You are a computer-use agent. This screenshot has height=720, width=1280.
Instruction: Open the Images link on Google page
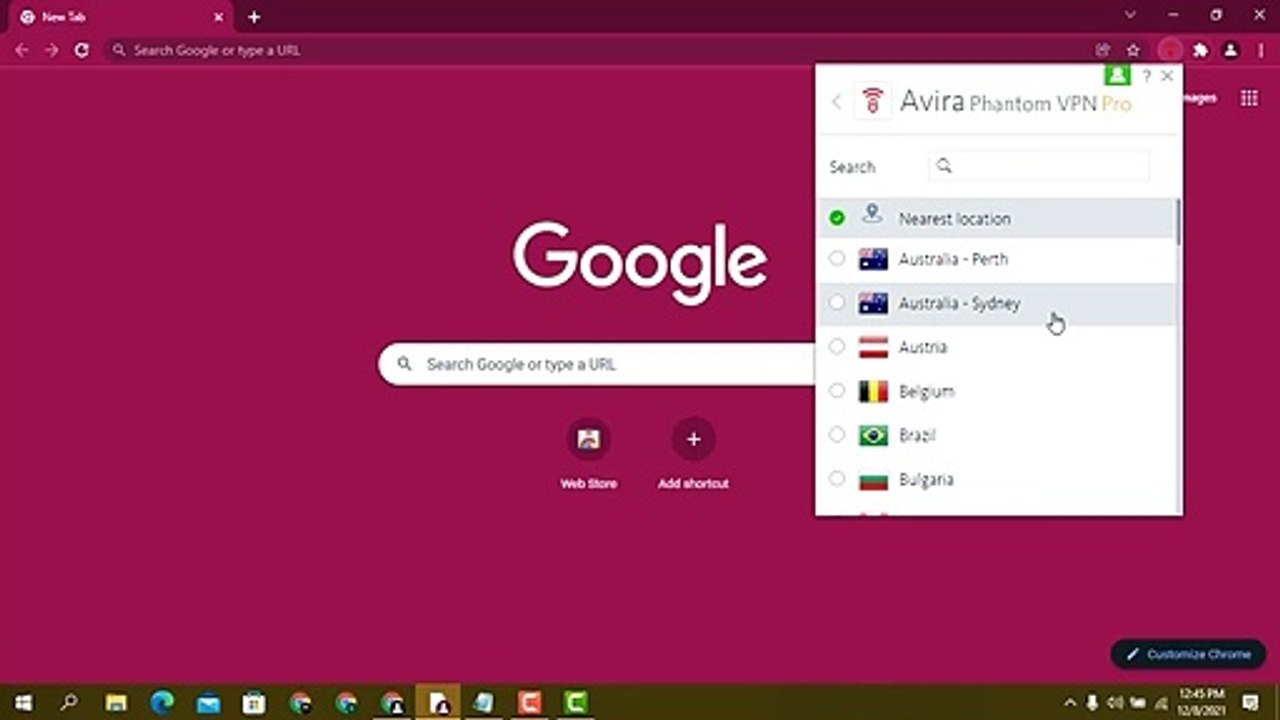1200,98
